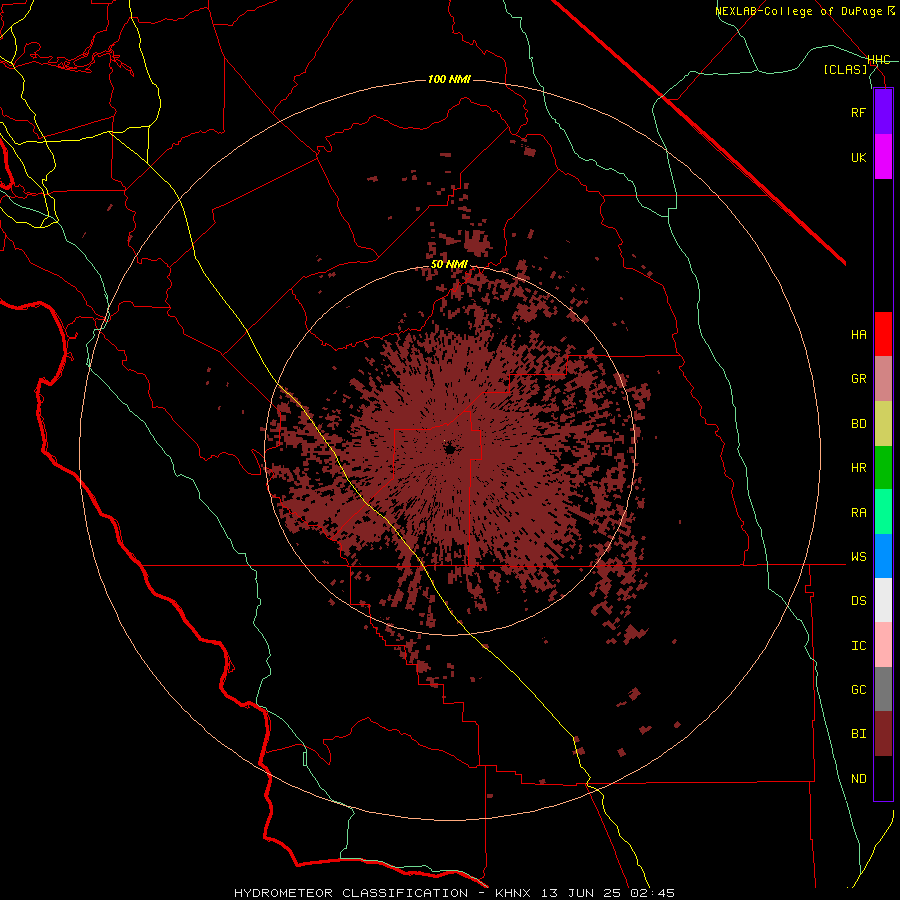Click the RF legend label
Image resolution: width=900 pixels, height=900 pixels.
[x=858, y=112]
